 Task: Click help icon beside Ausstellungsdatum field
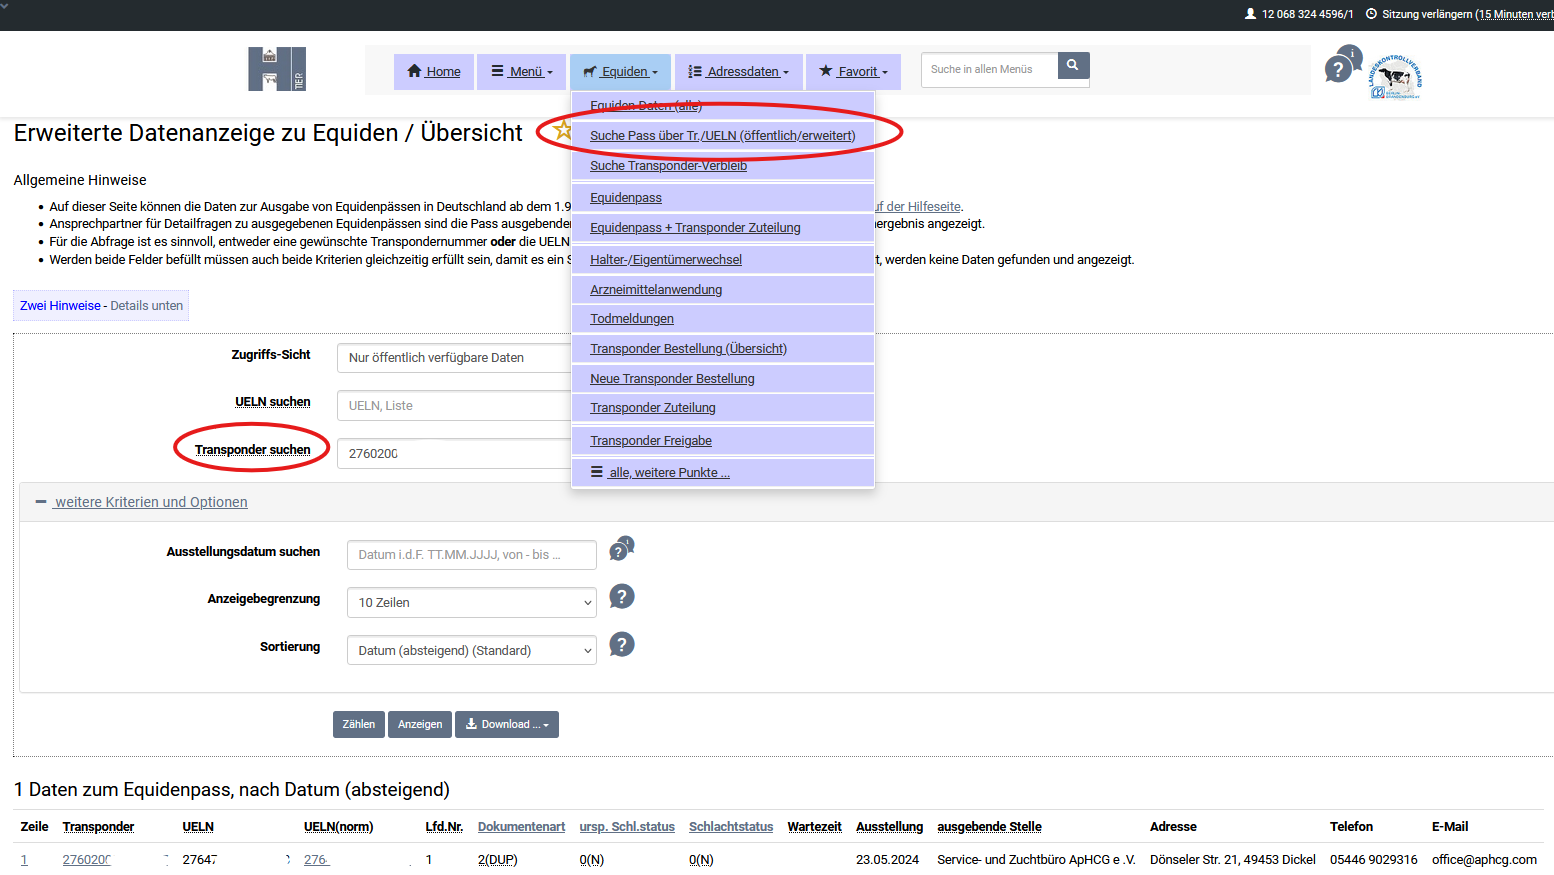coord(621,550)
